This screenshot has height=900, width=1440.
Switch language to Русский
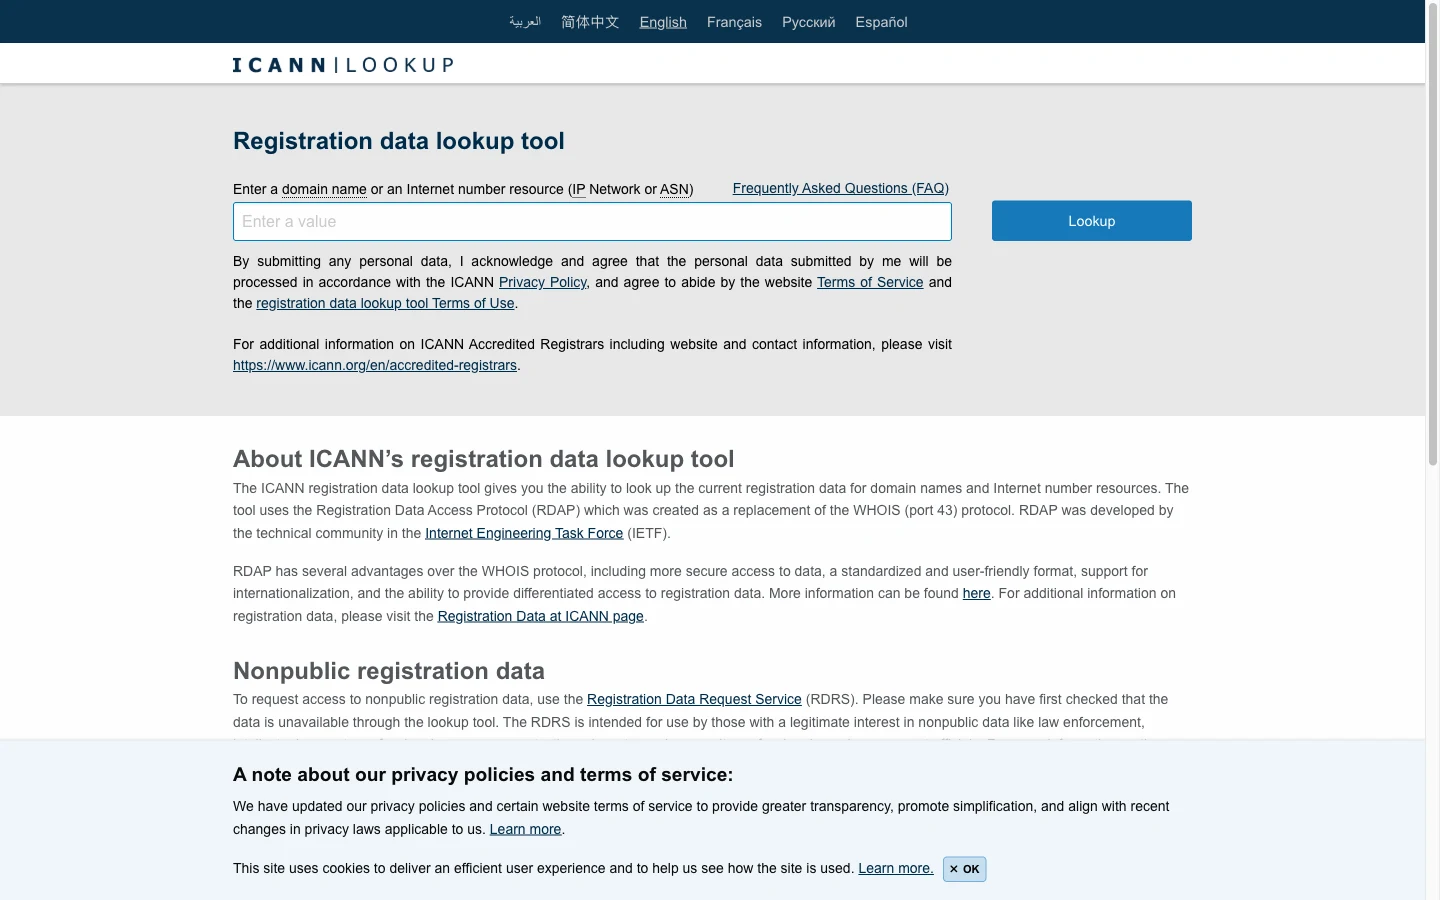808,22
